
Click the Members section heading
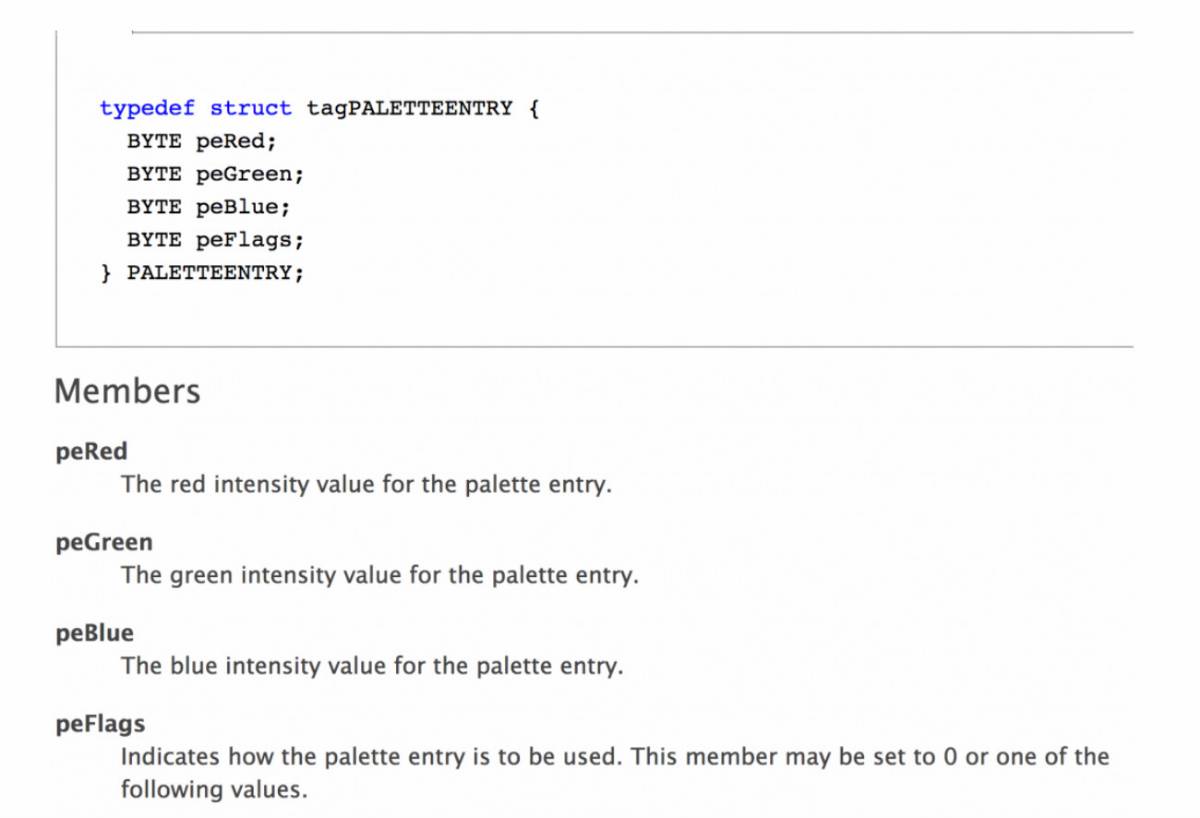tap(127, 391)
